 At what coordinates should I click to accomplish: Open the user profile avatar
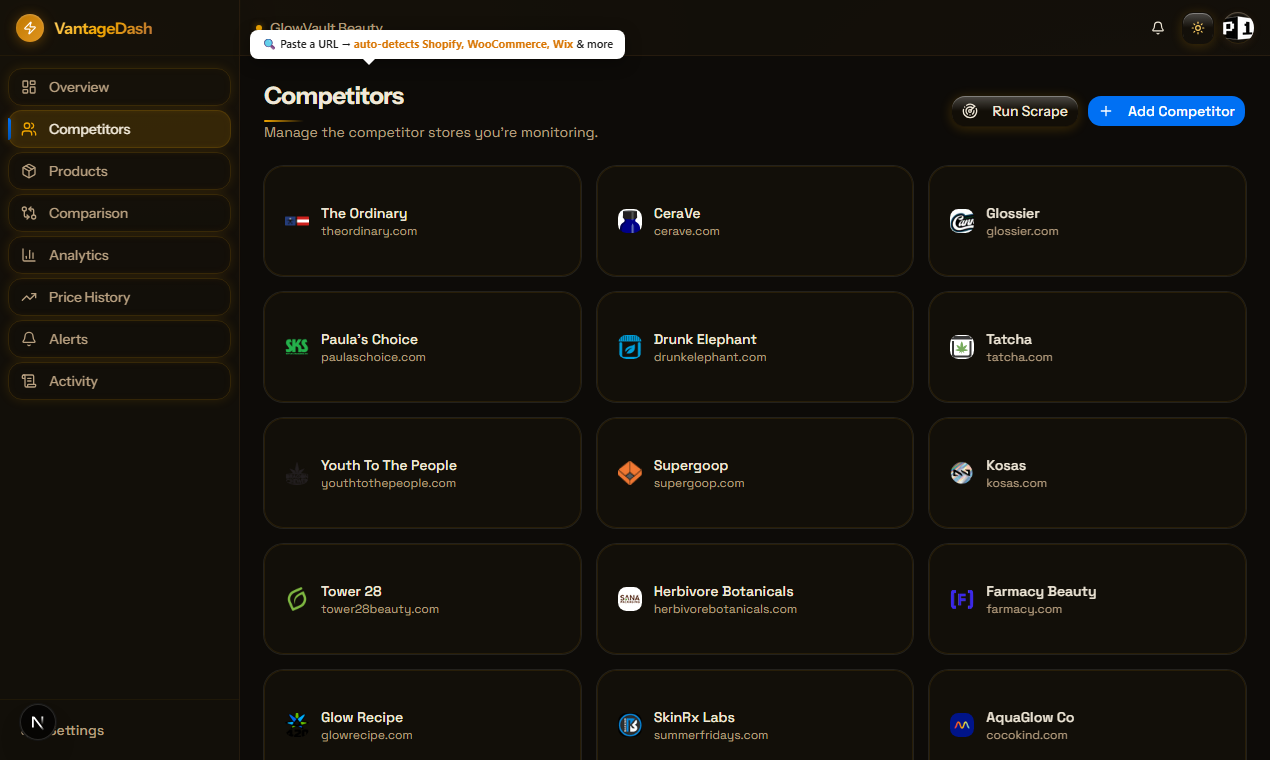coord(1238,28)
